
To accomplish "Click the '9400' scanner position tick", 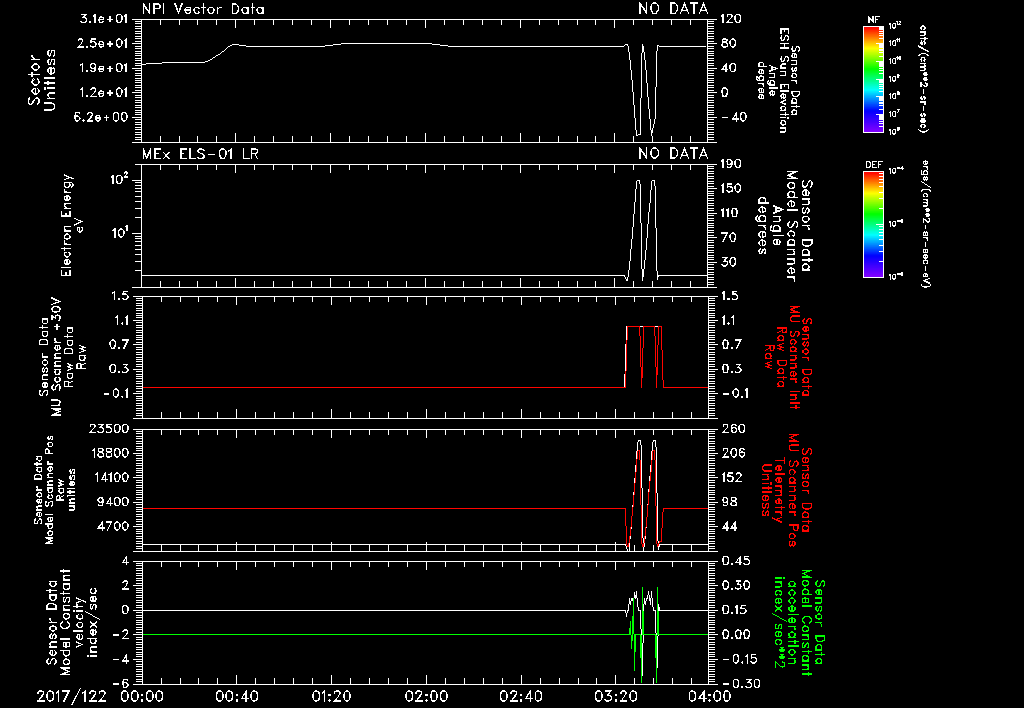I will [x=112, y=502].
